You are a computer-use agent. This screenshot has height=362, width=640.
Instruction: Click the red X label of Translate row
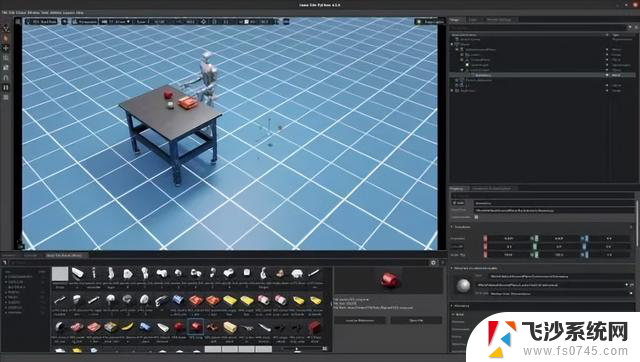tap(485, 238)
